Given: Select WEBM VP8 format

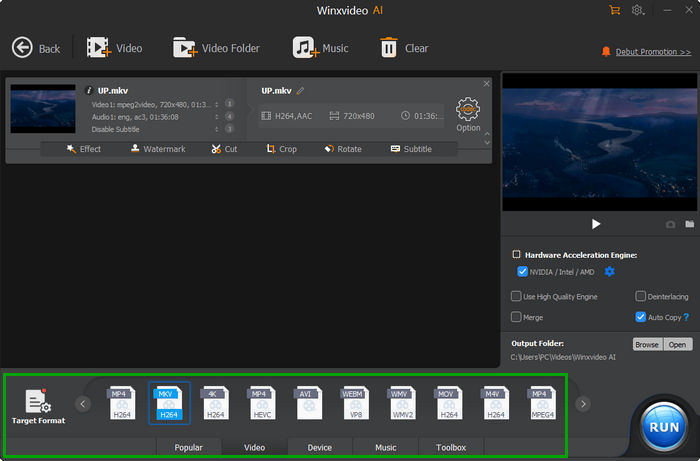Looking at the screenshot, I should pos(356,403).
